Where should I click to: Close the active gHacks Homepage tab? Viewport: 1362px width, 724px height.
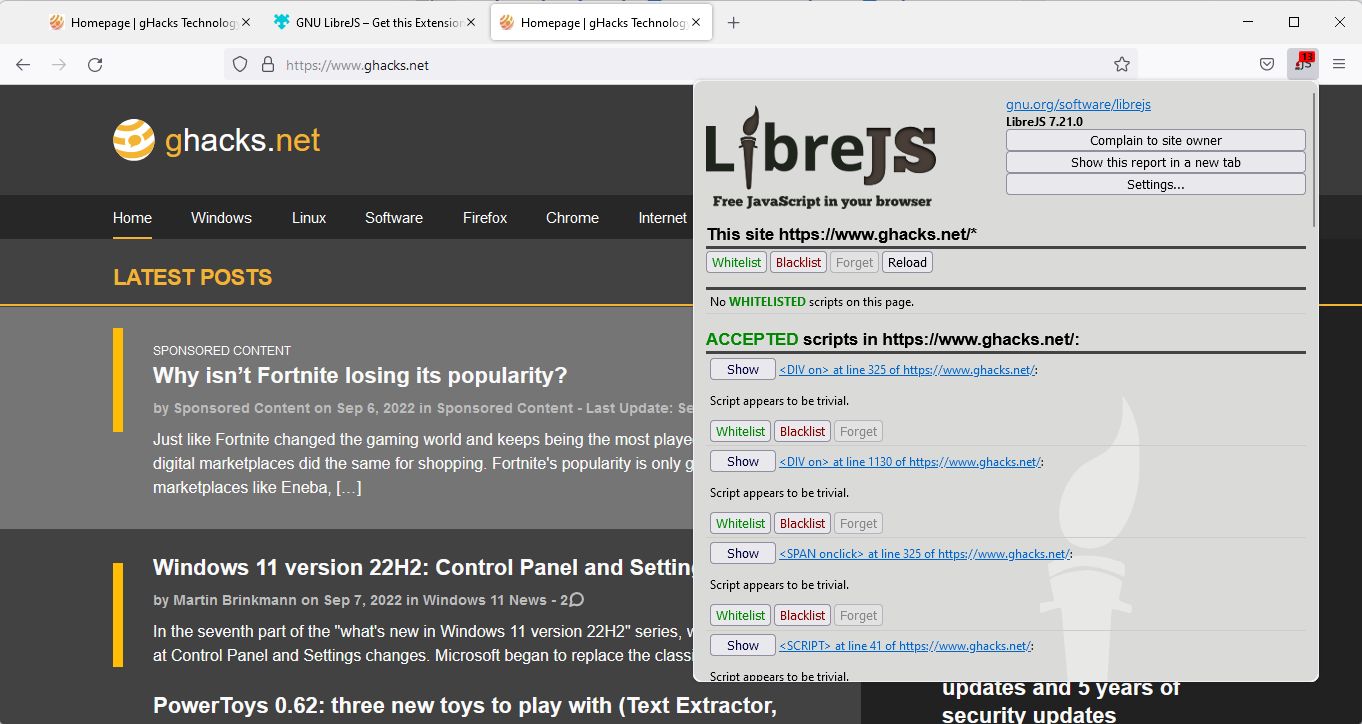tap(696, 22)
